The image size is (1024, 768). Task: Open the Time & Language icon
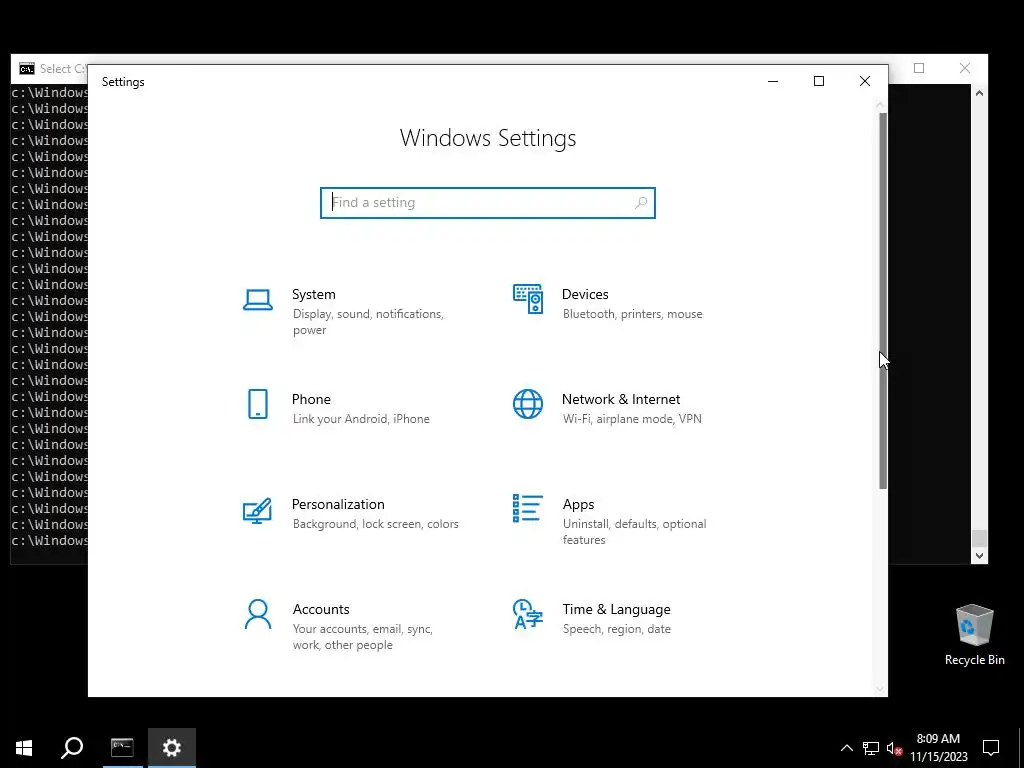click(528, 614)
